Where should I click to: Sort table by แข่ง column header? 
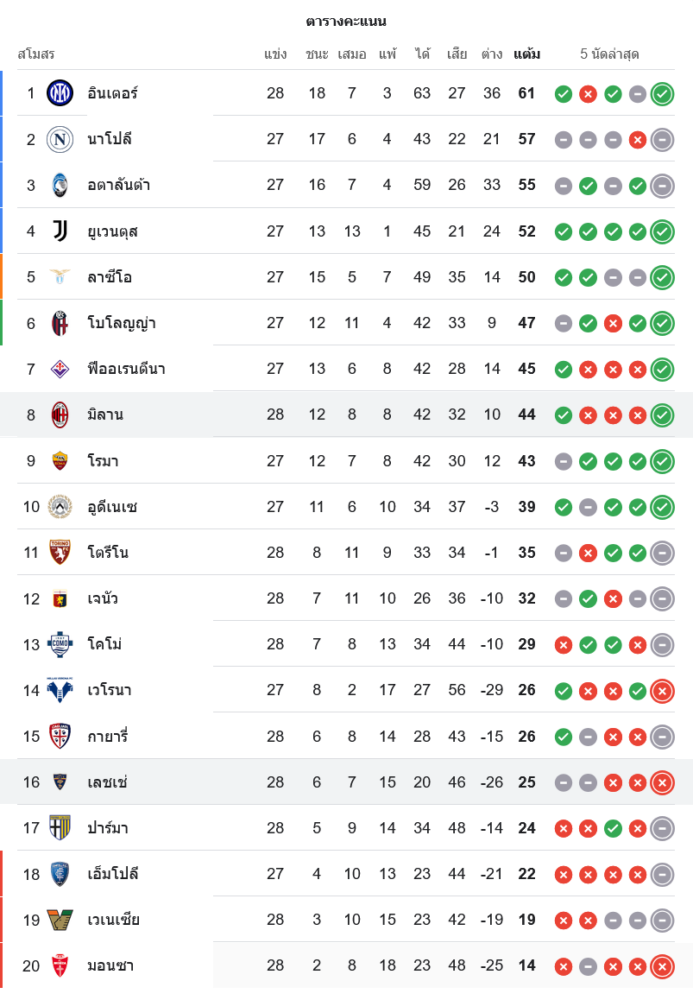pyautogui.click(x=276, y=54)
